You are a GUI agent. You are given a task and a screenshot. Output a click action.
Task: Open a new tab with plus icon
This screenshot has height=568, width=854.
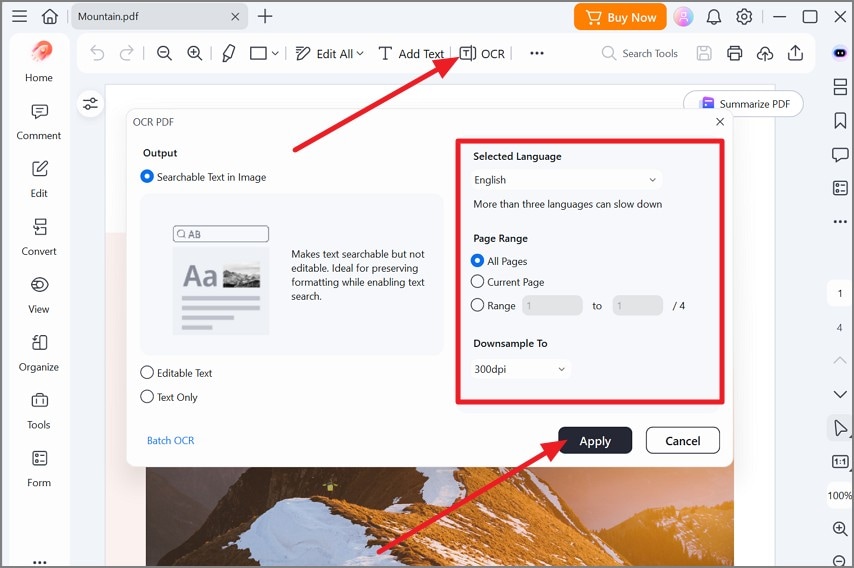coord(265,16)
